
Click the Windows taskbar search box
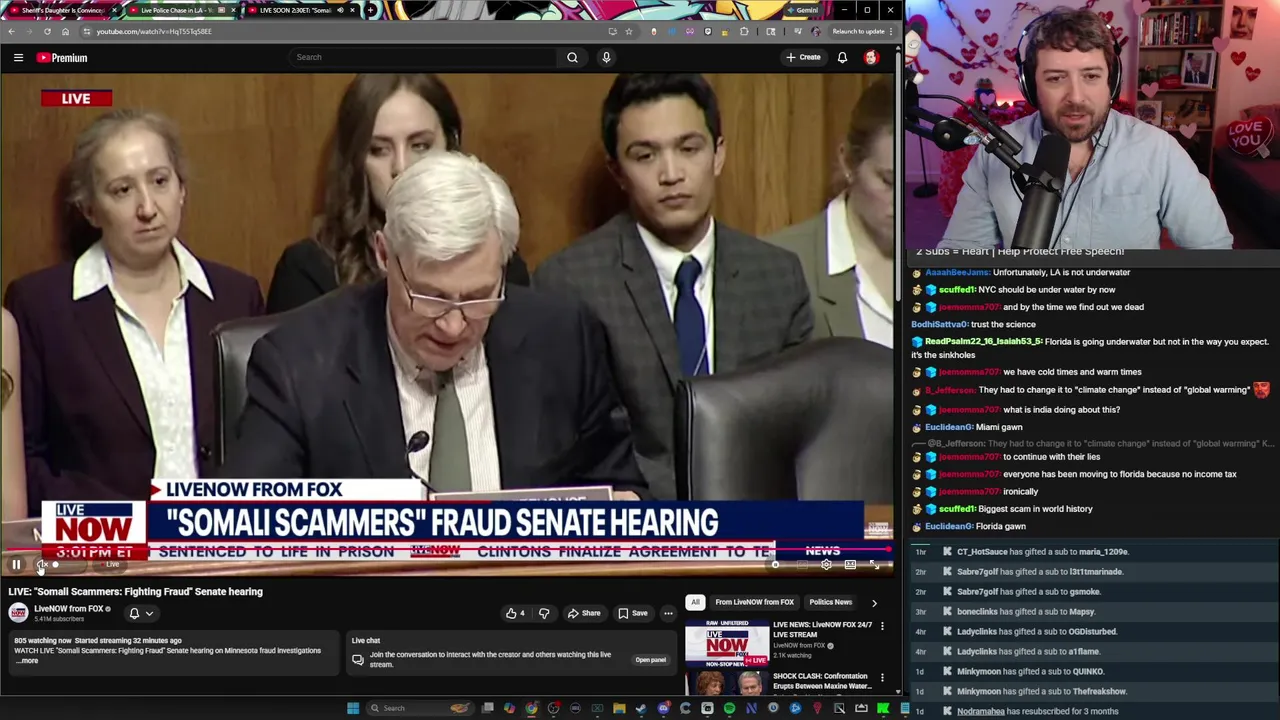420,708
